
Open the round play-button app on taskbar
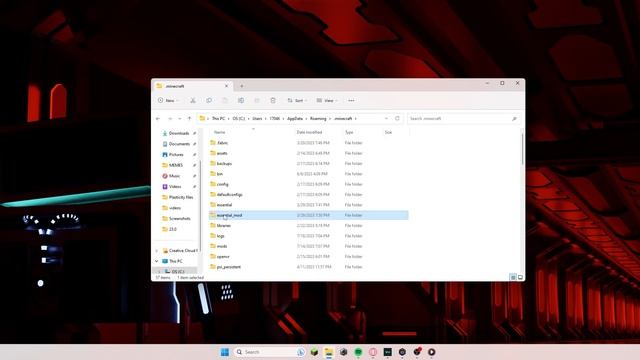(431, 352)
